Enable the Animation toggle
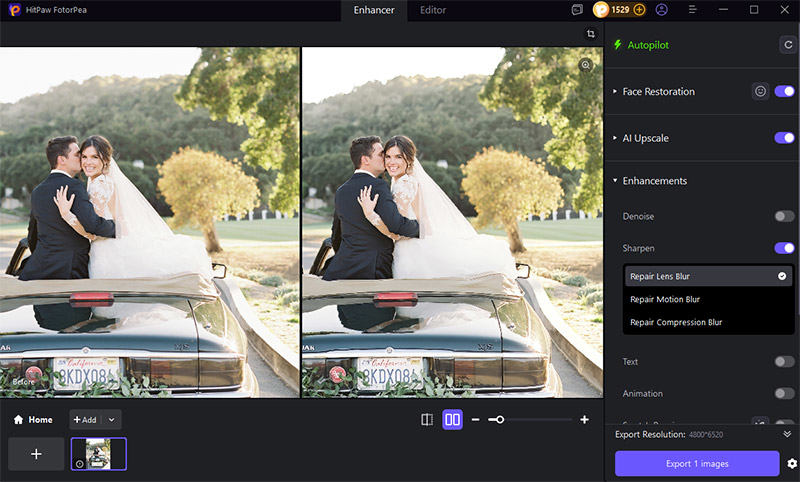This screenshot has width=800, height=482. point(784,393)
